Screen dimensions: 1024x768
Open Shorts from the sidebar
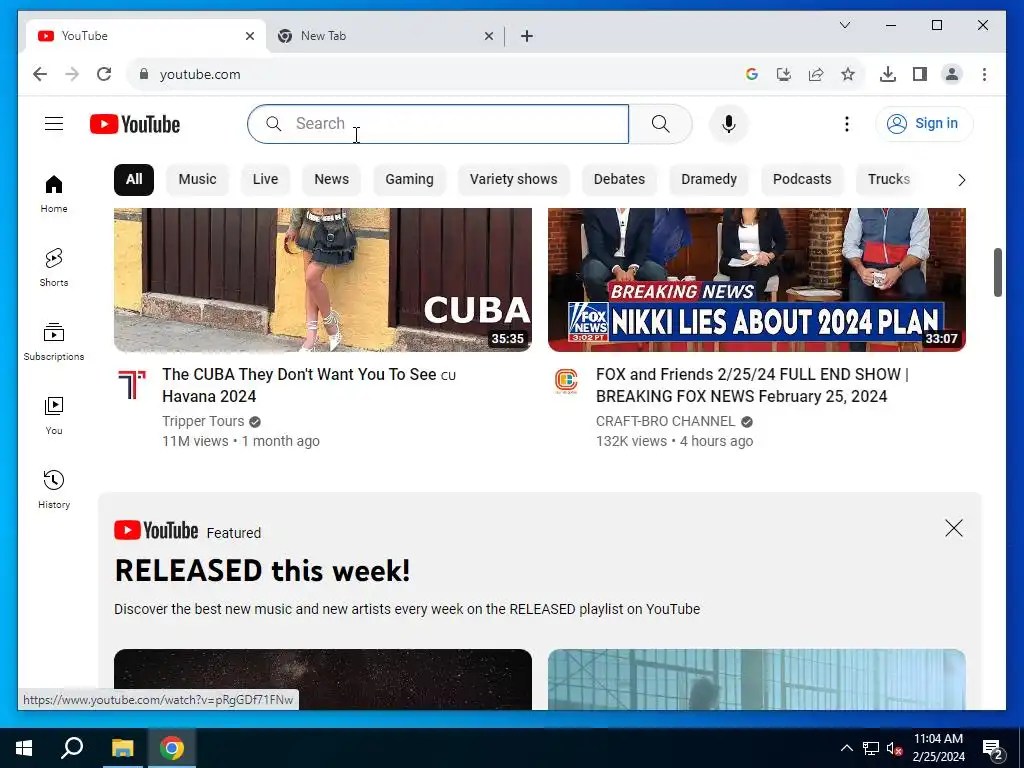point(54,268)
